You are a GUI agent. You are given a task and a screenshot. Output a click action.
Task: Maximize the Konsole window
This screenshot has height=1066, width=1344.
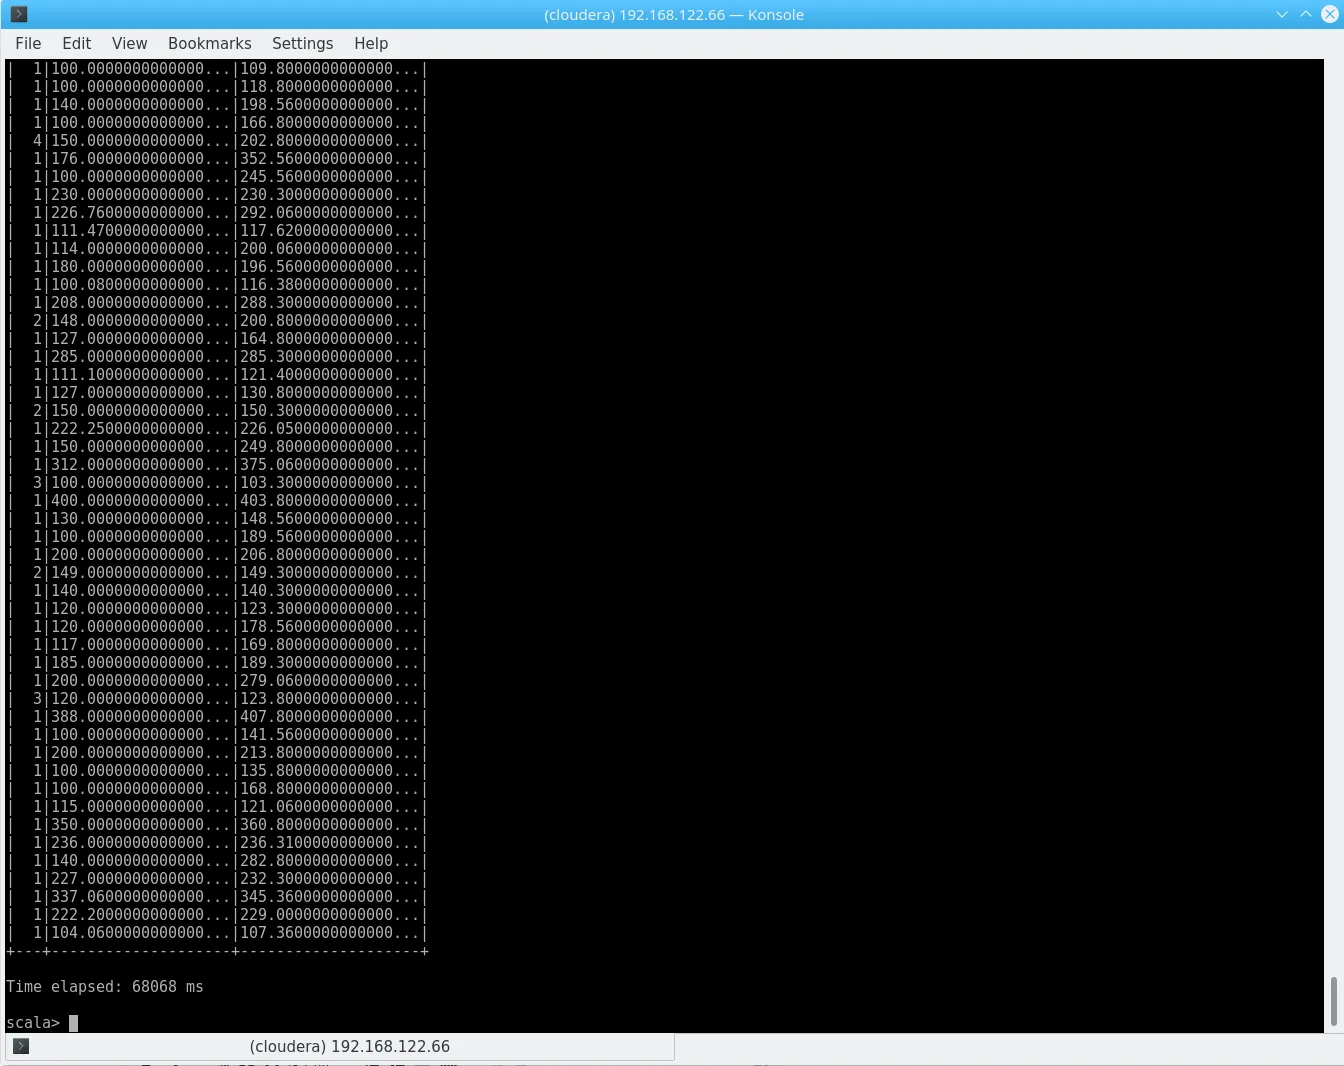click(1305, 14)
